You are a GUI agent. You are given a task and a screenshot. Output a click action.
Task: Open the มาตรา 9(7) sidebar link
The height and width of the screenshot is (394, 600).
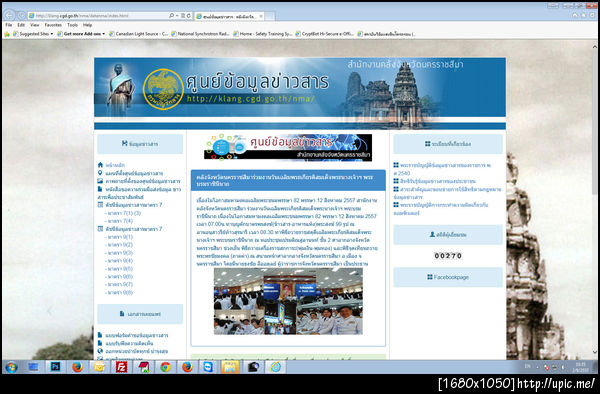[x=120, y=285]
